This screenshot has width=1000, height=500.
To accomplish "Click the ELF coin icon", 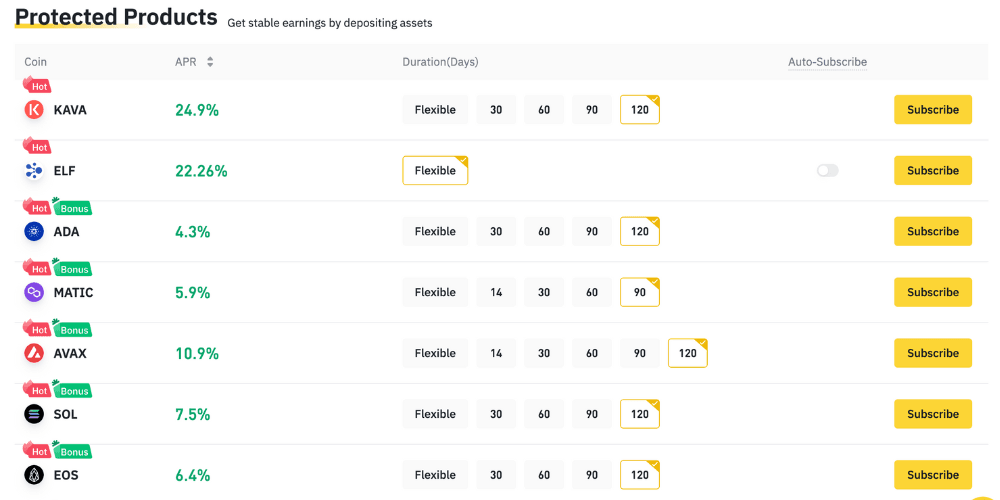I will 34,171.
